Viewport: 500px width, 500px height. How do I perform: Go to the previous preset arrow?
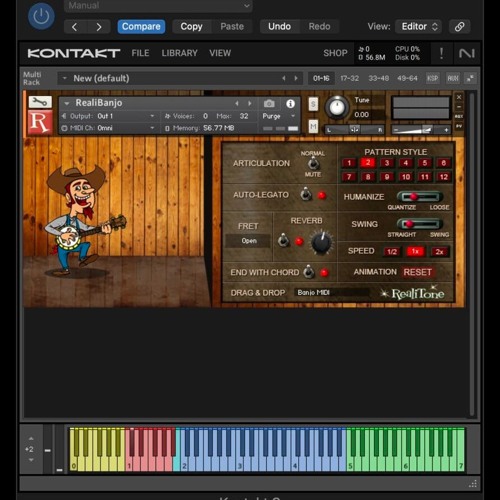click(x=75, y=27)
